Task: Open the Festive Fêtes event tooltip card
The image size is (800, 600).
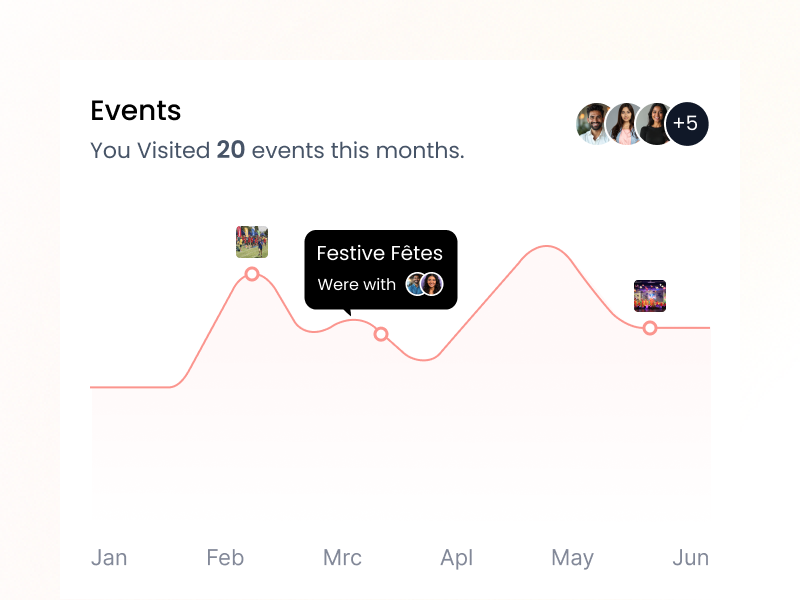Action: [380, 268]
